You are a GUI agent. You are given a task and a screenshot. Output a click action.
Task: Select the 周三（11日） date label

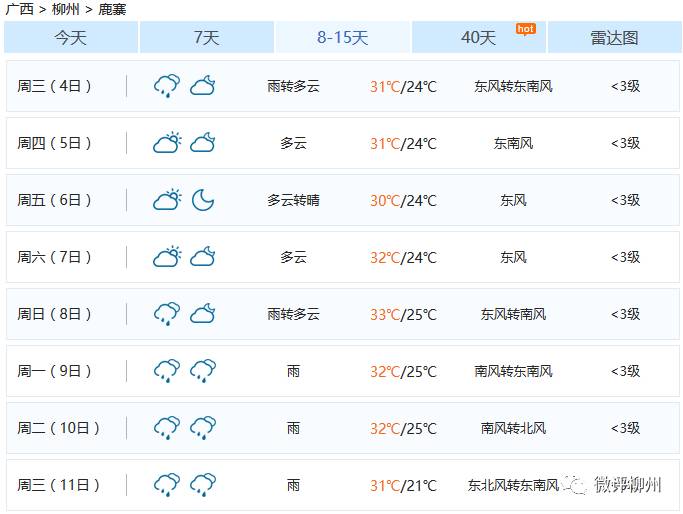(58, 485)
